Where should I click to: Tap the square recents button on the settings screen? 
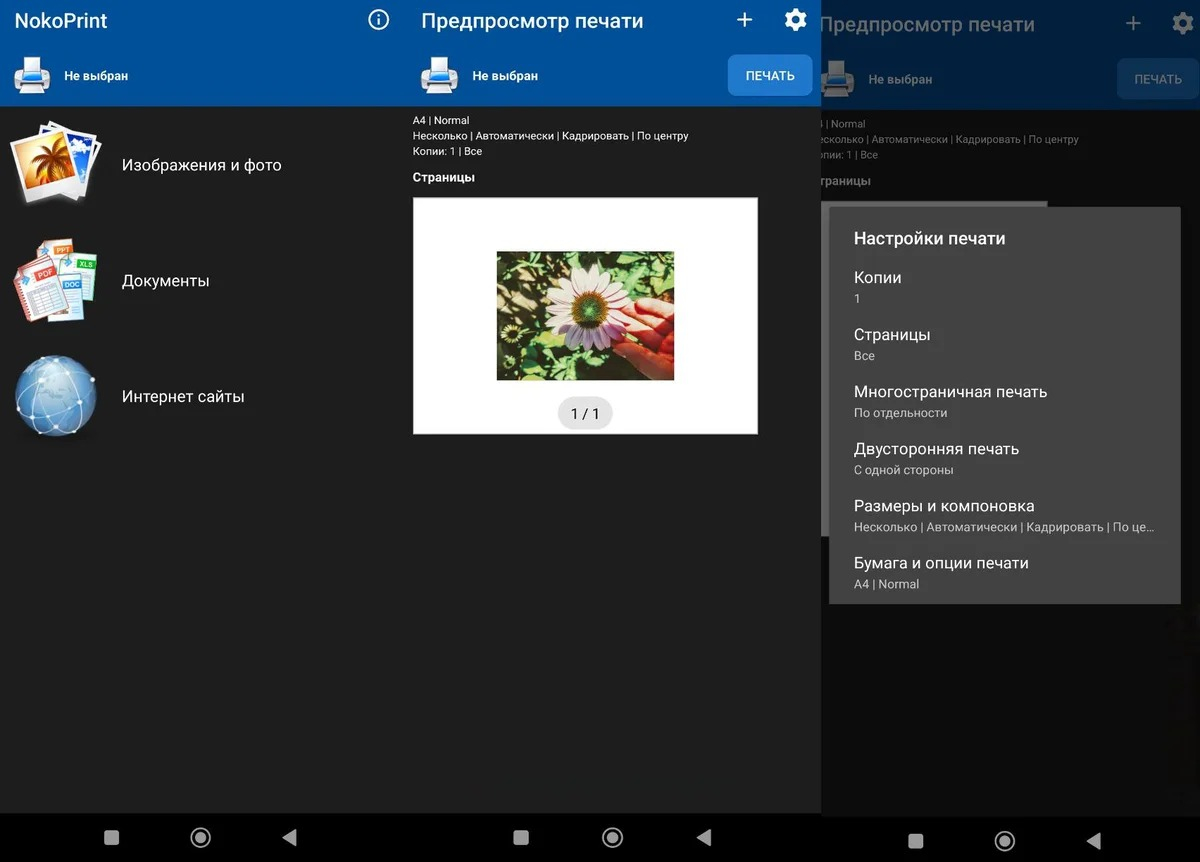(x=915, y=841)
